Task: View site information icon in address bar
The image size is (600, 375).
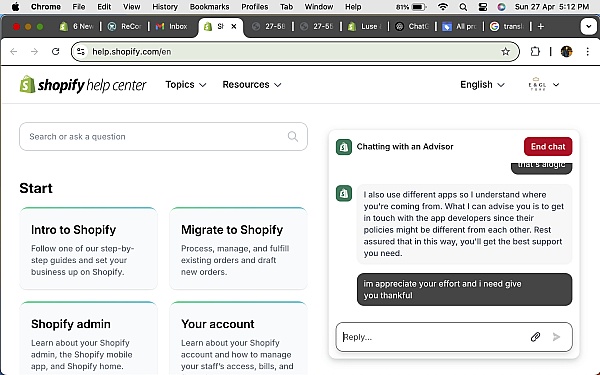Action: 81,52
